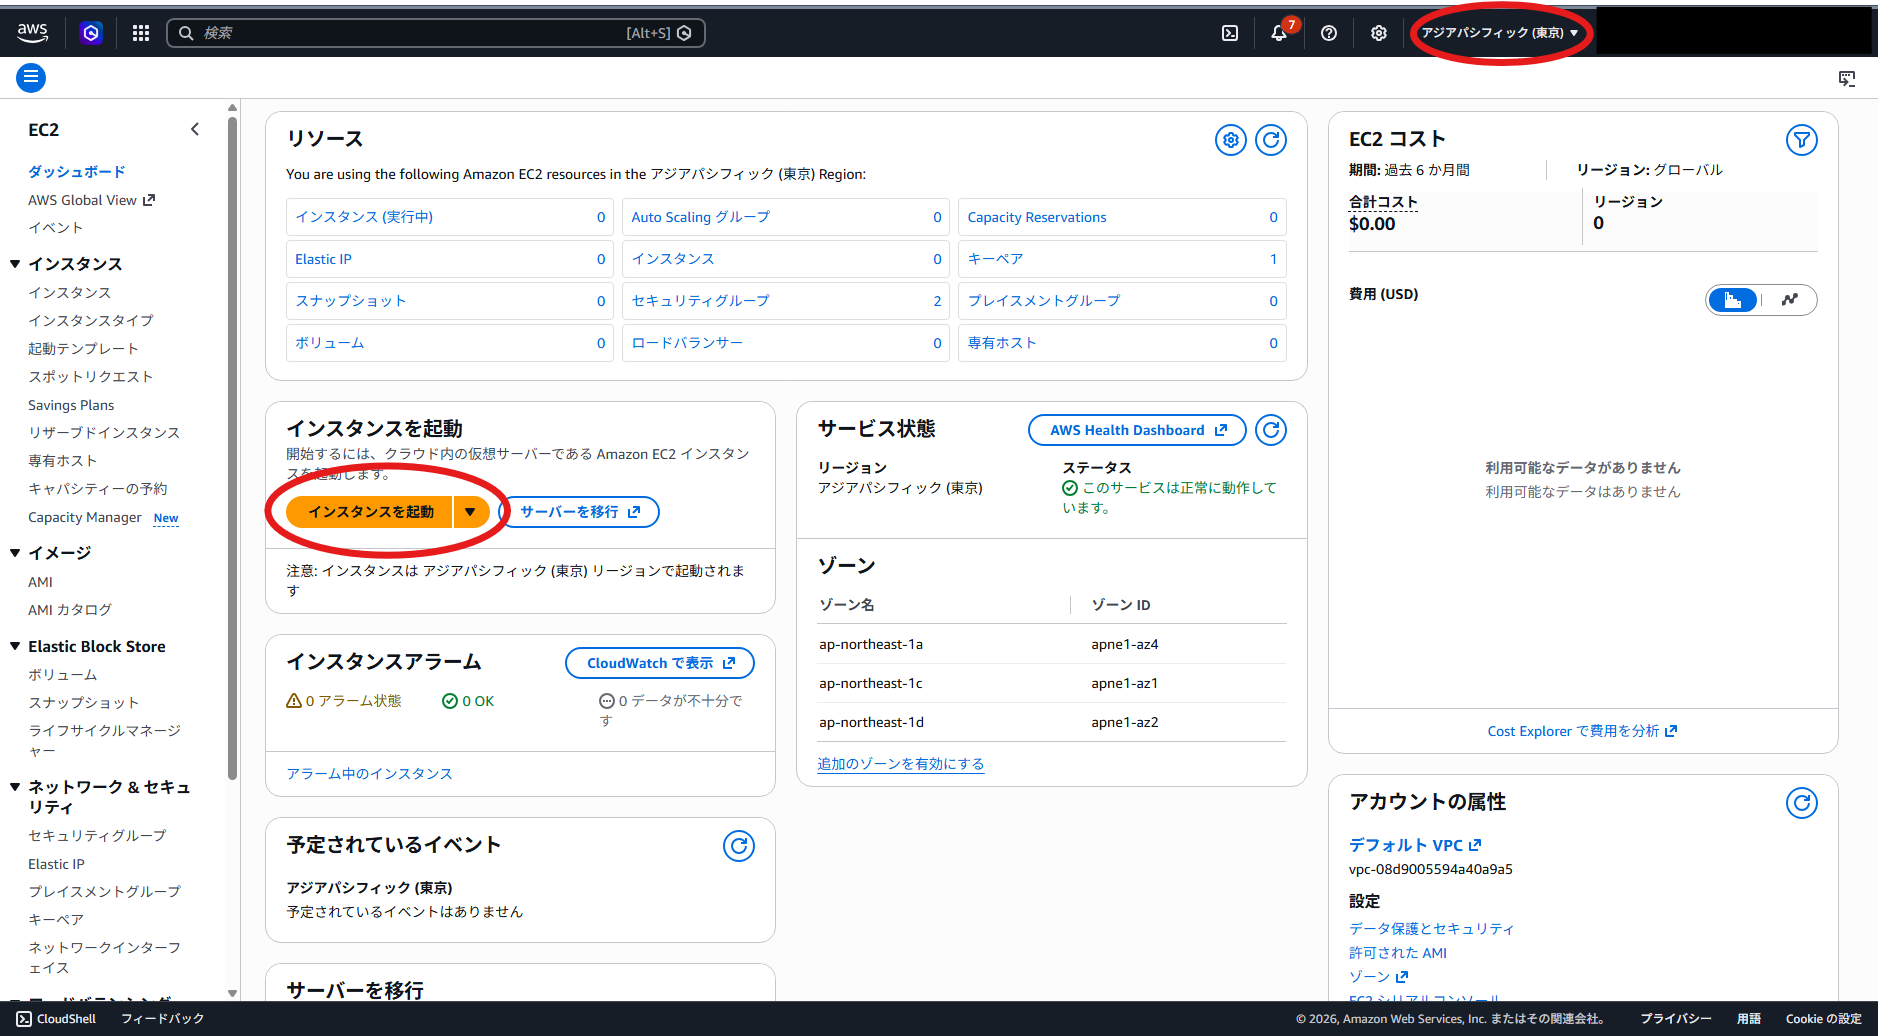This screenshot has height=1036, width=1878.
Task: Open the help question mark icon
Action: [1329, 33]
